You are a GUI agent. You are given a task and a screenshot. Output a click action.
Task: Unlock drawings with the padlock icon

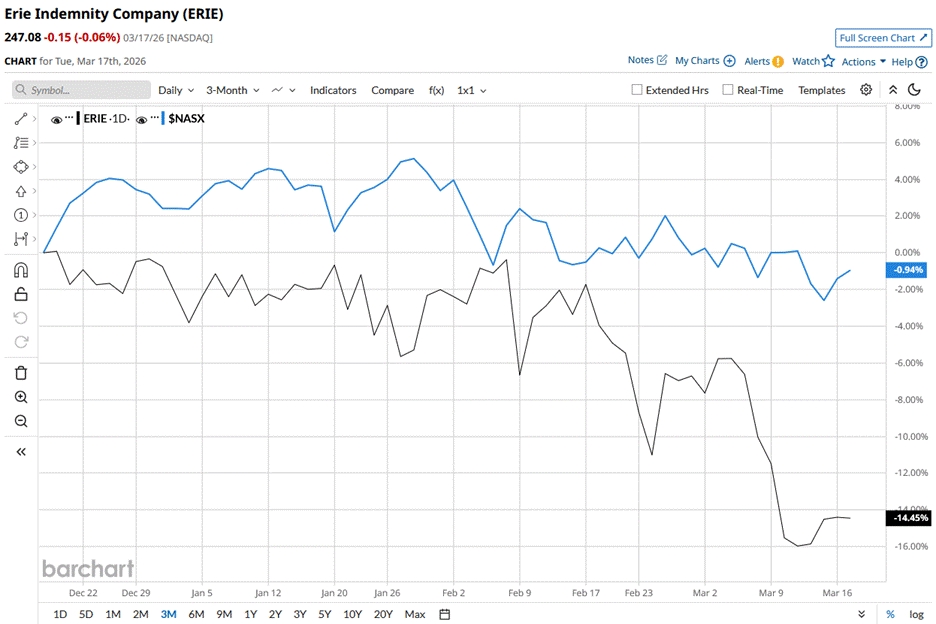pyautogui.click(x=20, y=294)
